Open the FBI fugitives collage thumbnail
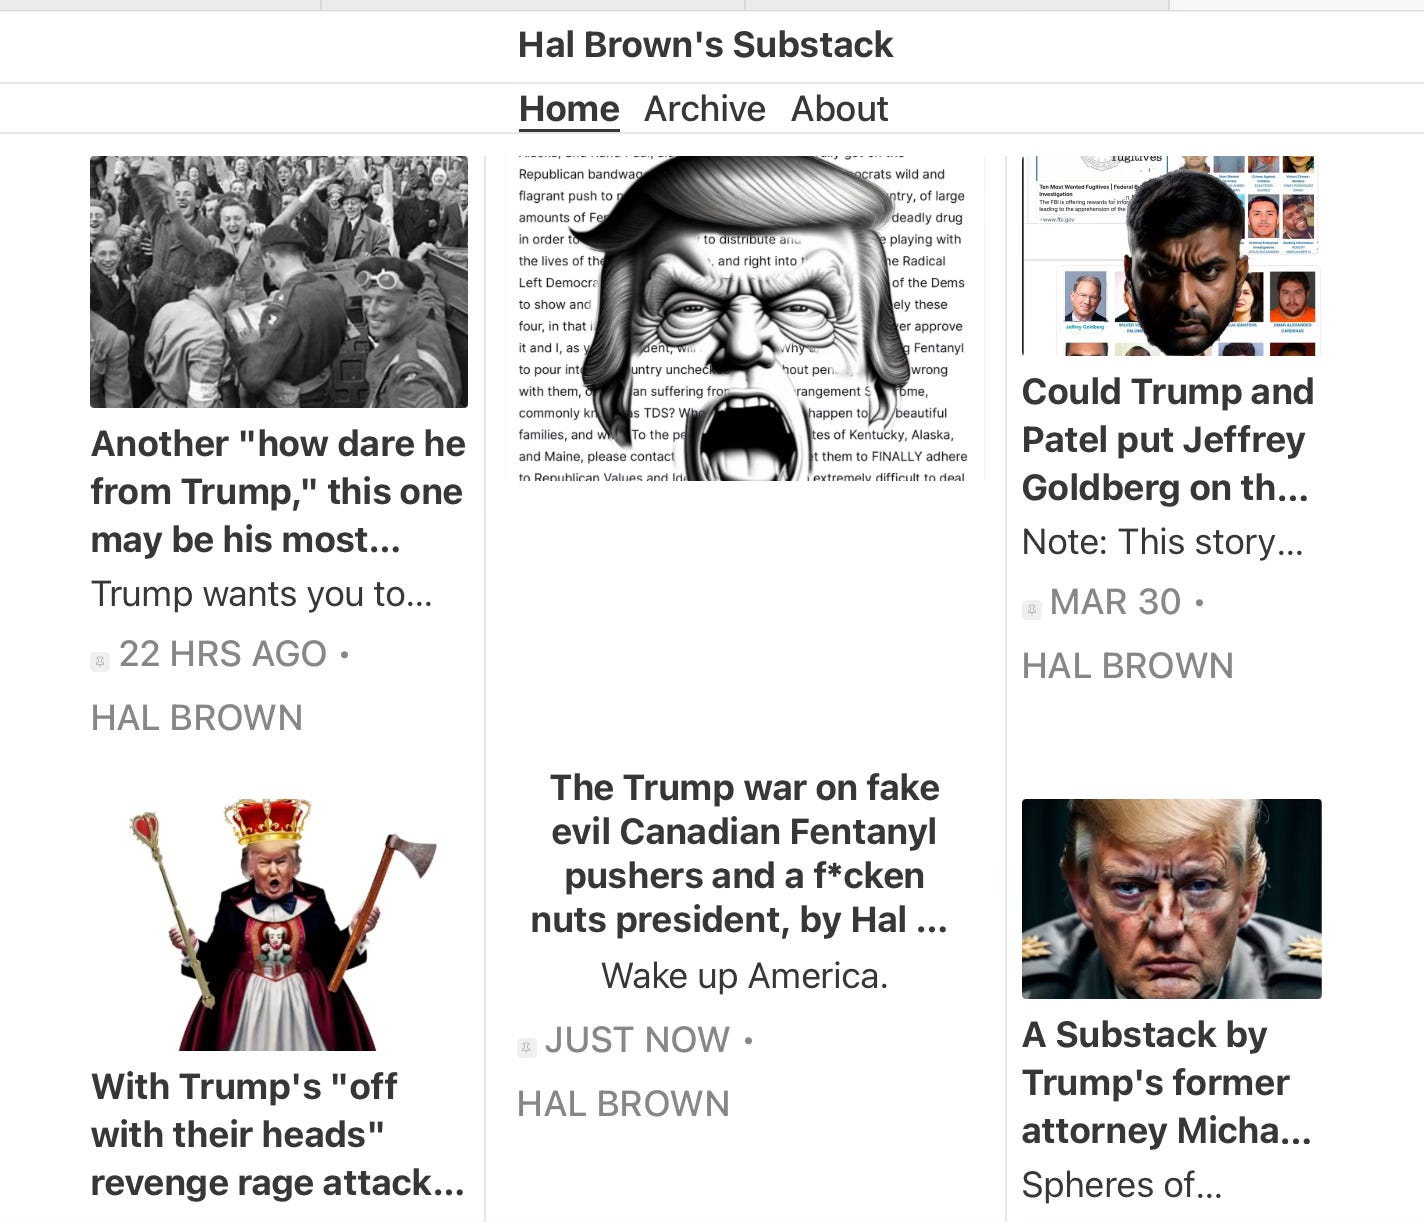Image resolution: width=1424 pixels, height=1222 pixels. click(1171, 256)
